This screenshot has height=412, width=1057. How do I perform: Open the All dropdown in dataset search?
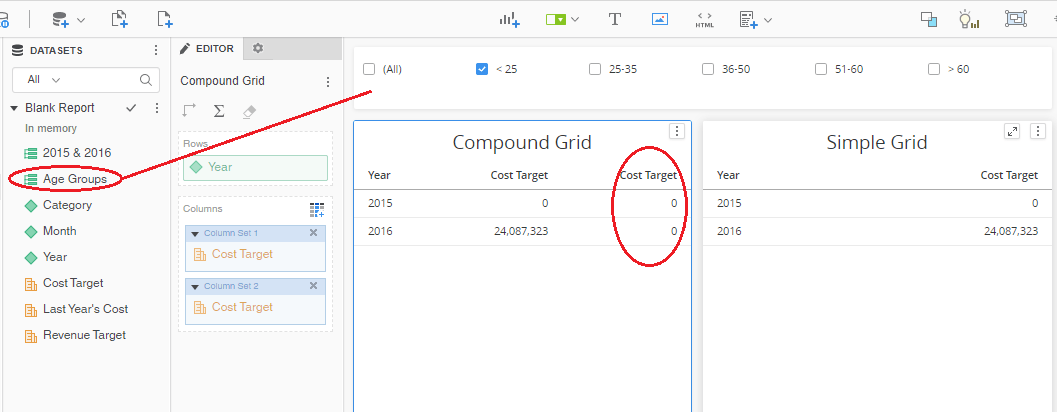click(x=44, y=80)
